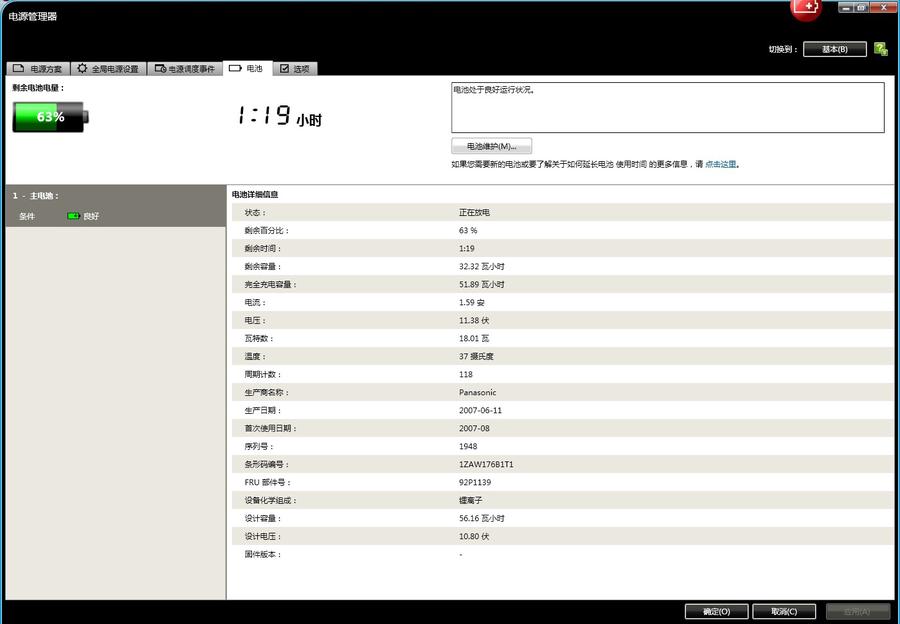
Task: Switch to 全局电源设置 tab
Action: pos(108,68)
